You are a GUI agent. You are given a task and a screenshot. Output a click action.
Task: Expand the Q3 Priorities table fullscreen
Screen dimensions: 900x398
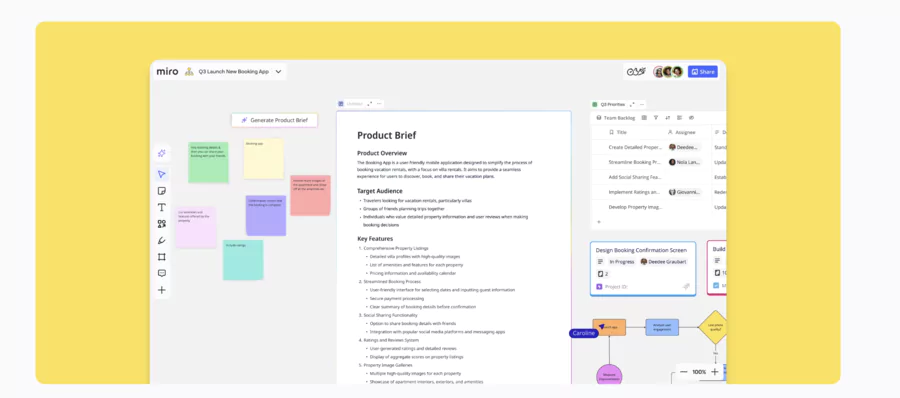[x=632, y=105]
